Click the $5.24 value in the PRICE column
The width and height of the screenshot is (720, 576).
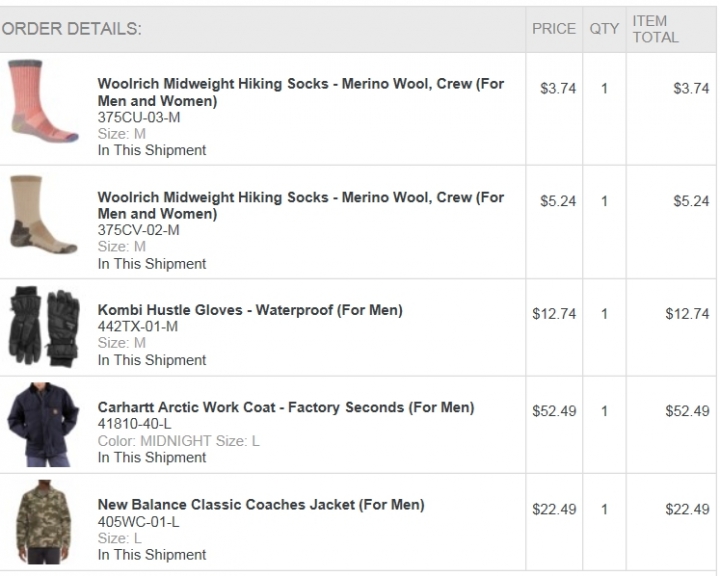click(558, 201)
